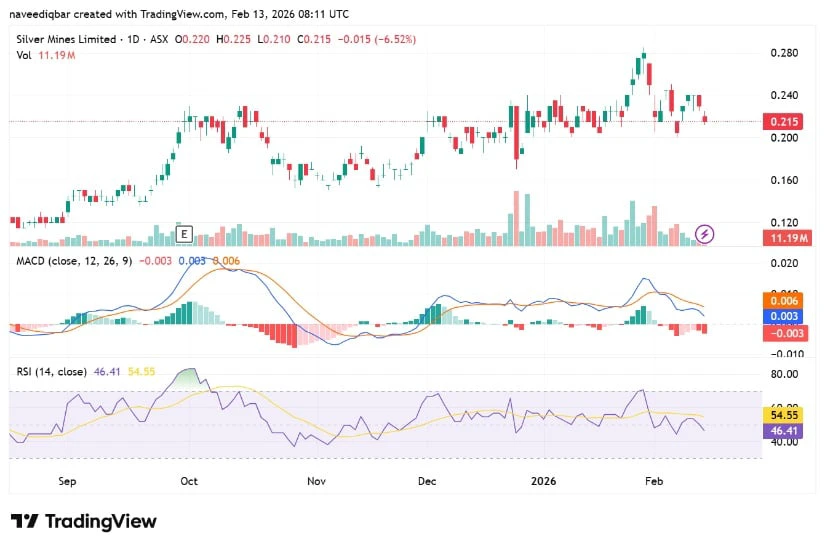Screen dimensions: 825x549
Task: Click the red 0.215 price label
Action: click(x=784, y=122)
